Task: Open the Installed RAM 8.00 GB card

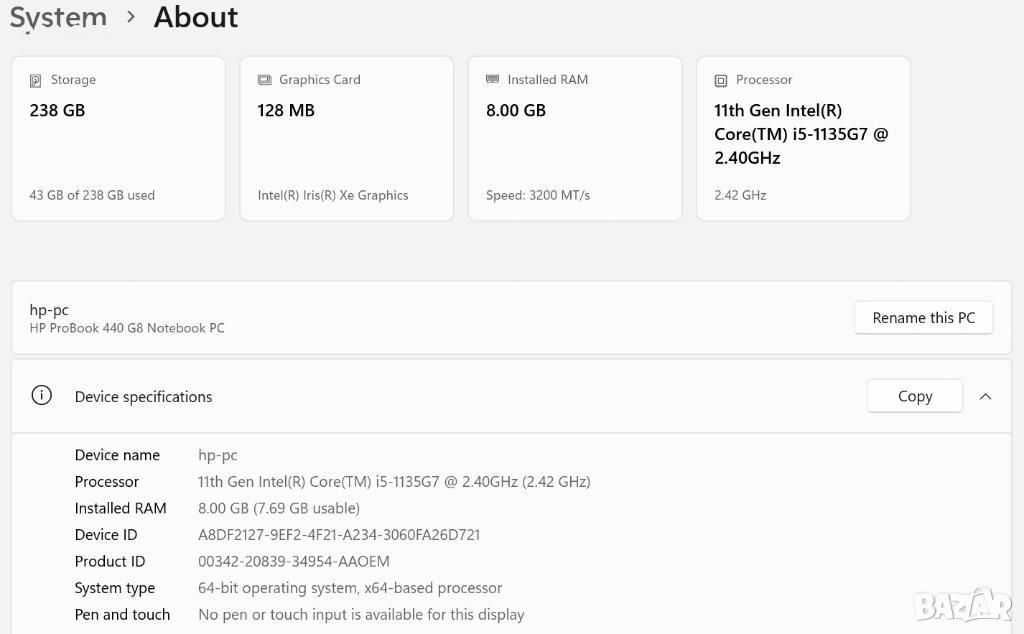Action: pyautogui.click(x=574, y=138)
